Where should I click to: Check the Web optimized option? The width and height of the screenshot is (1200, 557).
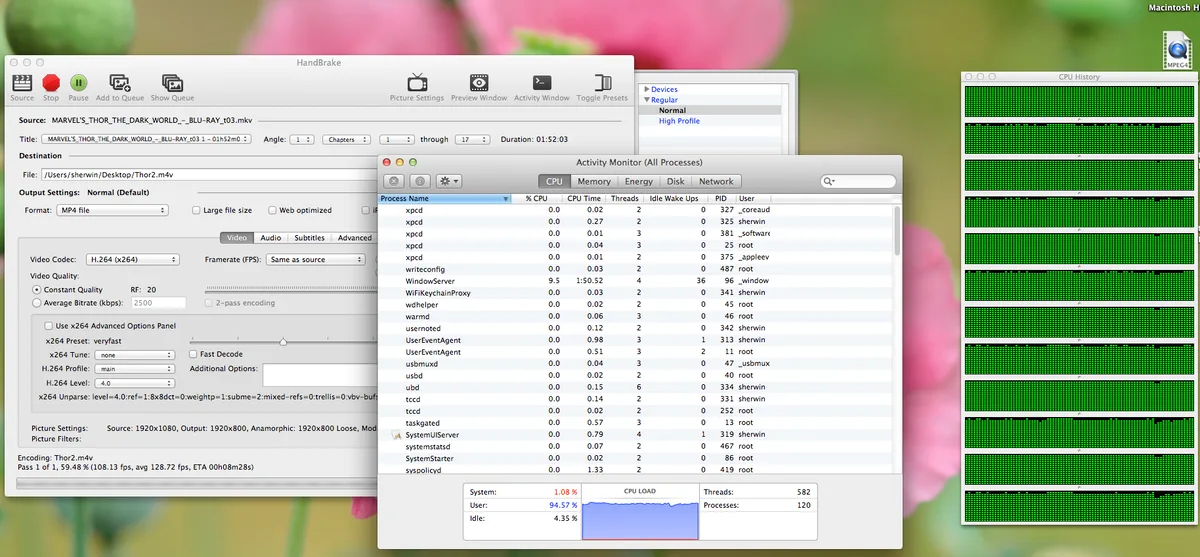coord(272,211)
